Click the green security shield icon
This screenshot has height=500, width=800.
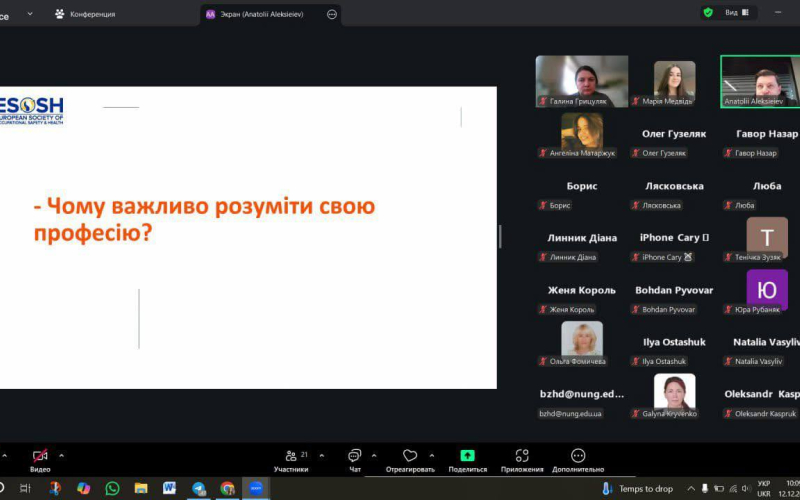point(708,13)
